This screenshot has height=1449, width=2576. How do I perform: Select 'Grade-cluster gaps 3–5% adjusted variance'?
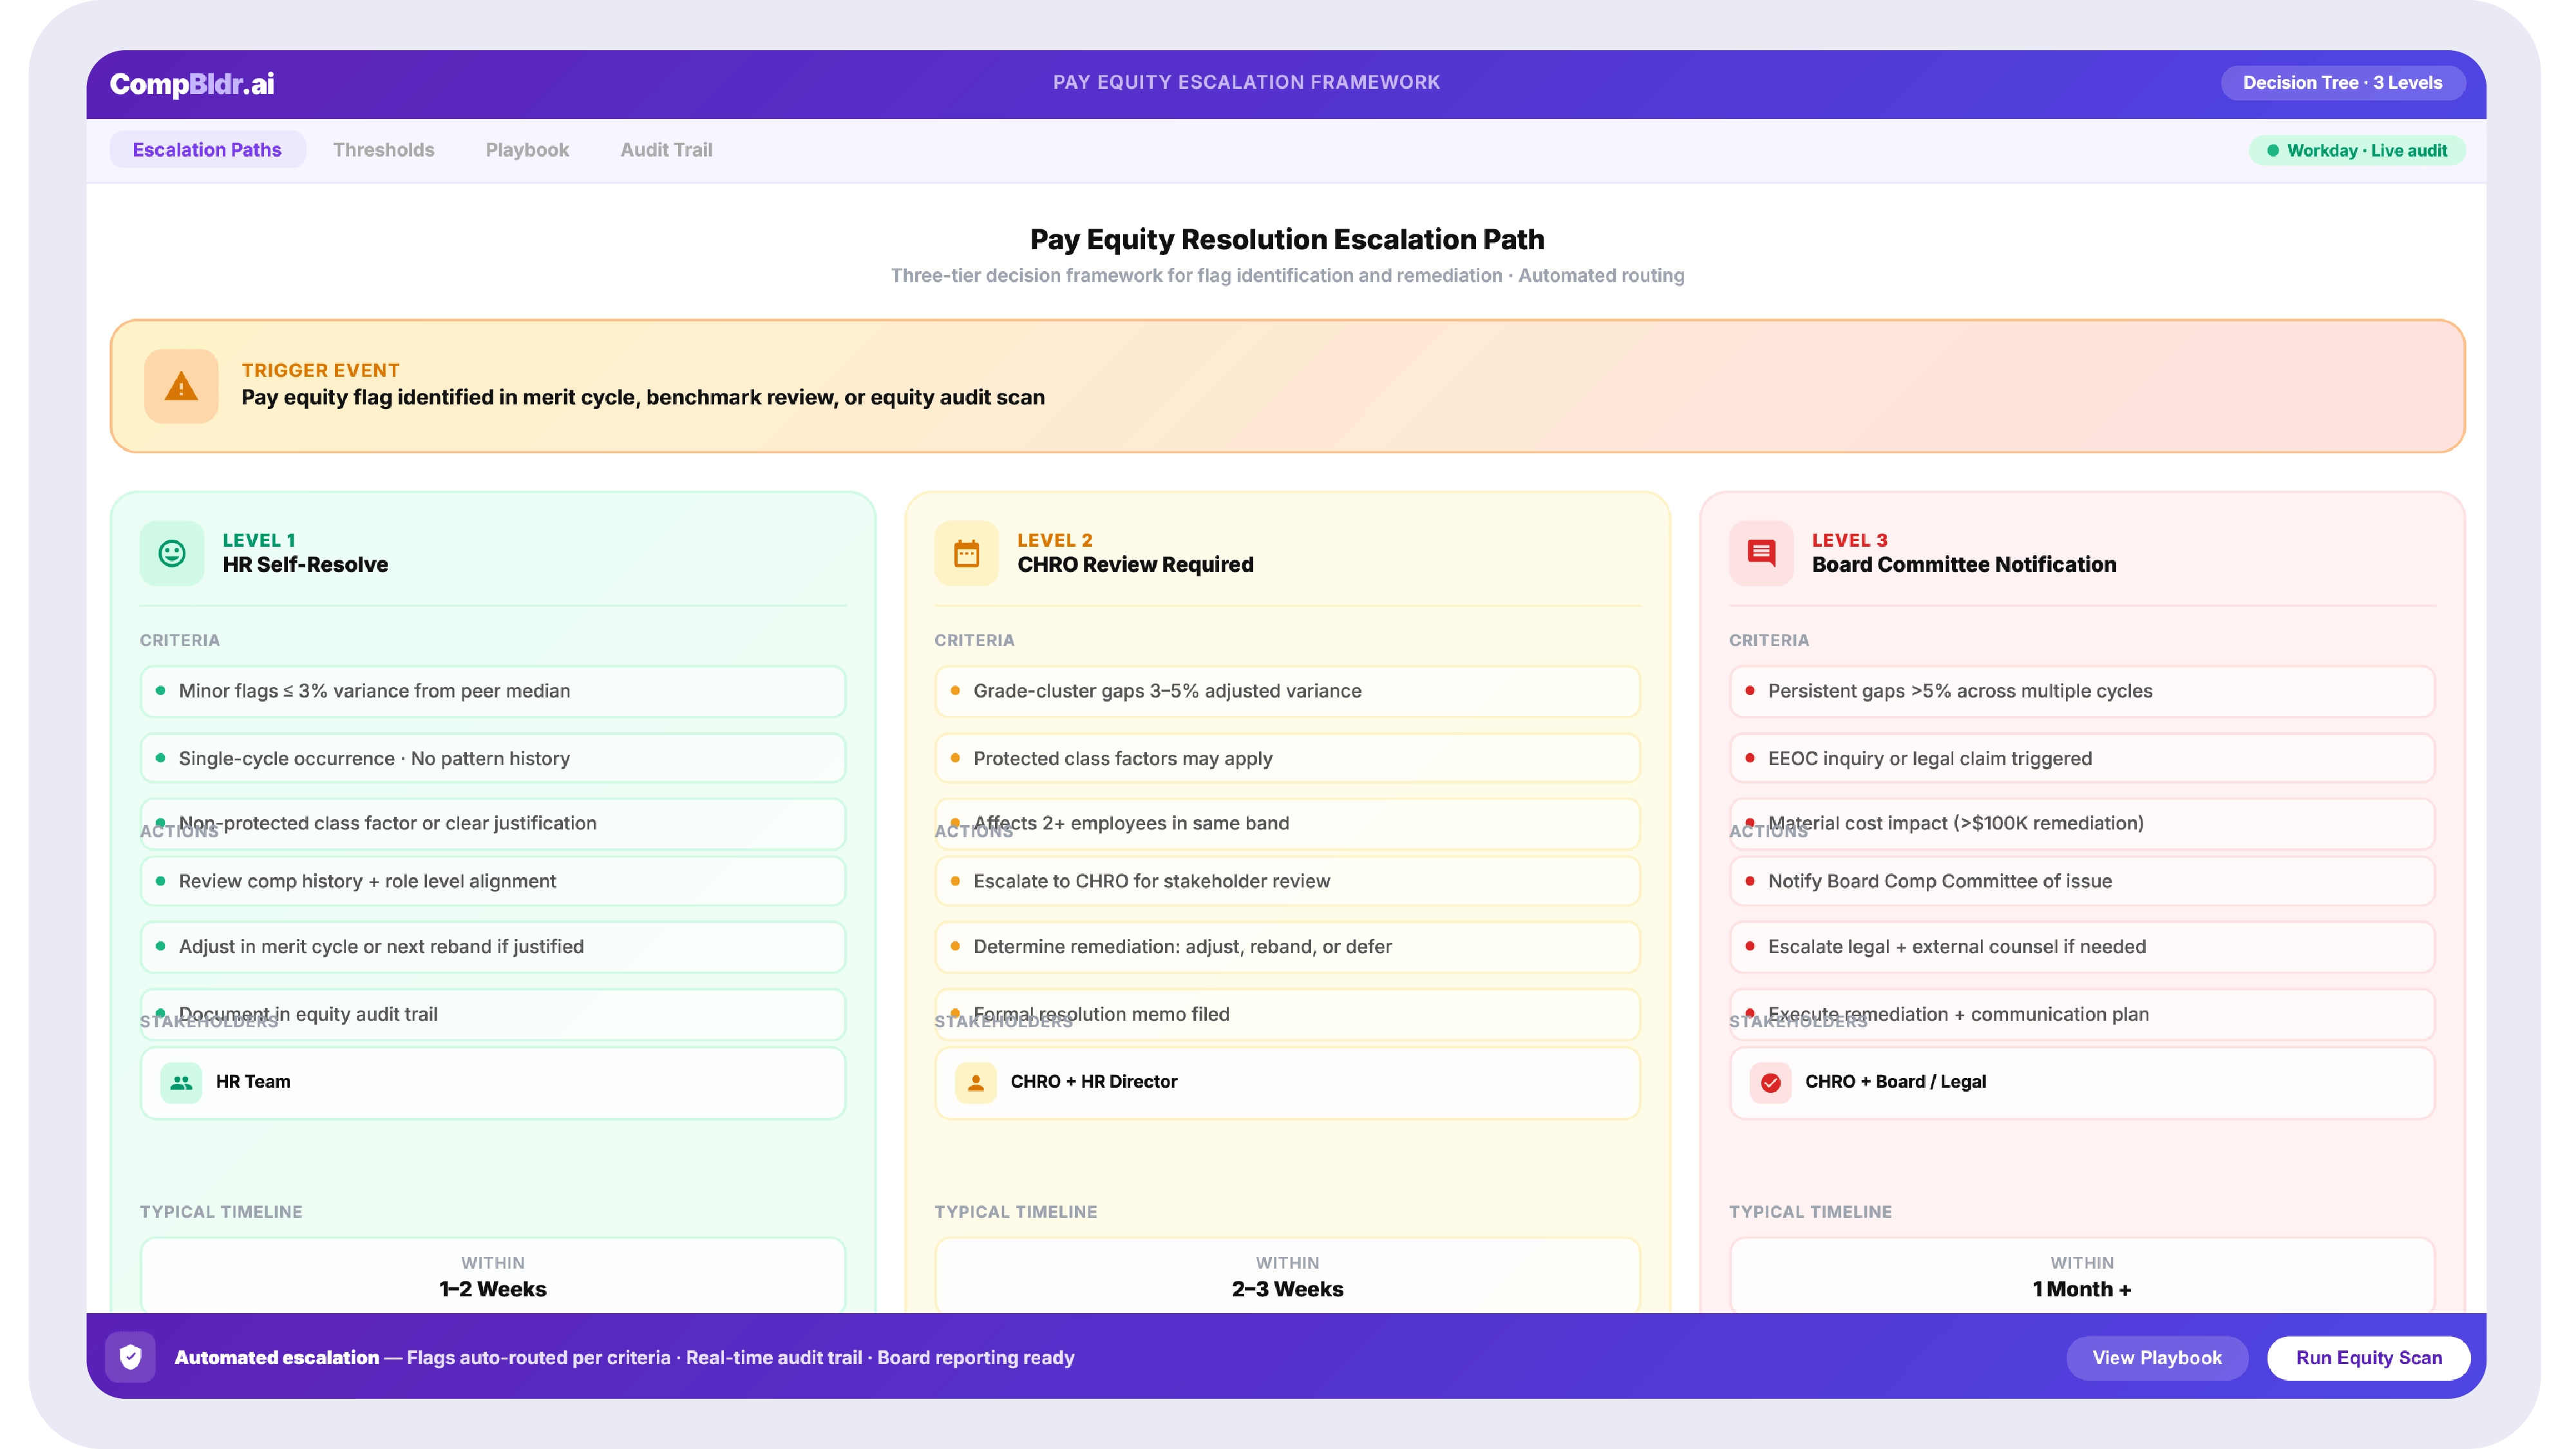coord(1287,691)
